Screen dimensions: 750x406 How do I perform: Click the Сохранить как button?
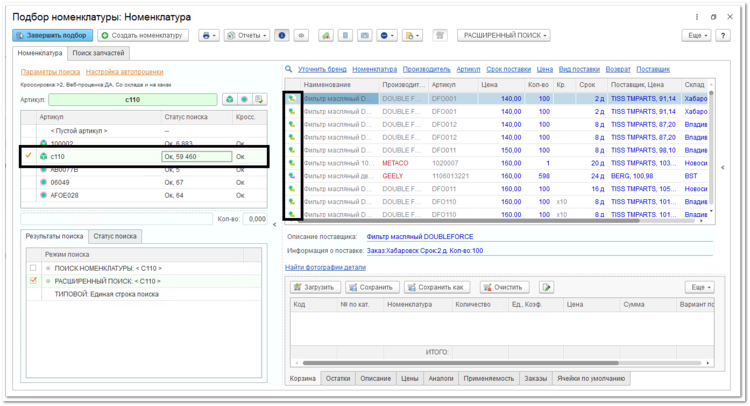(x=437, y=287)
